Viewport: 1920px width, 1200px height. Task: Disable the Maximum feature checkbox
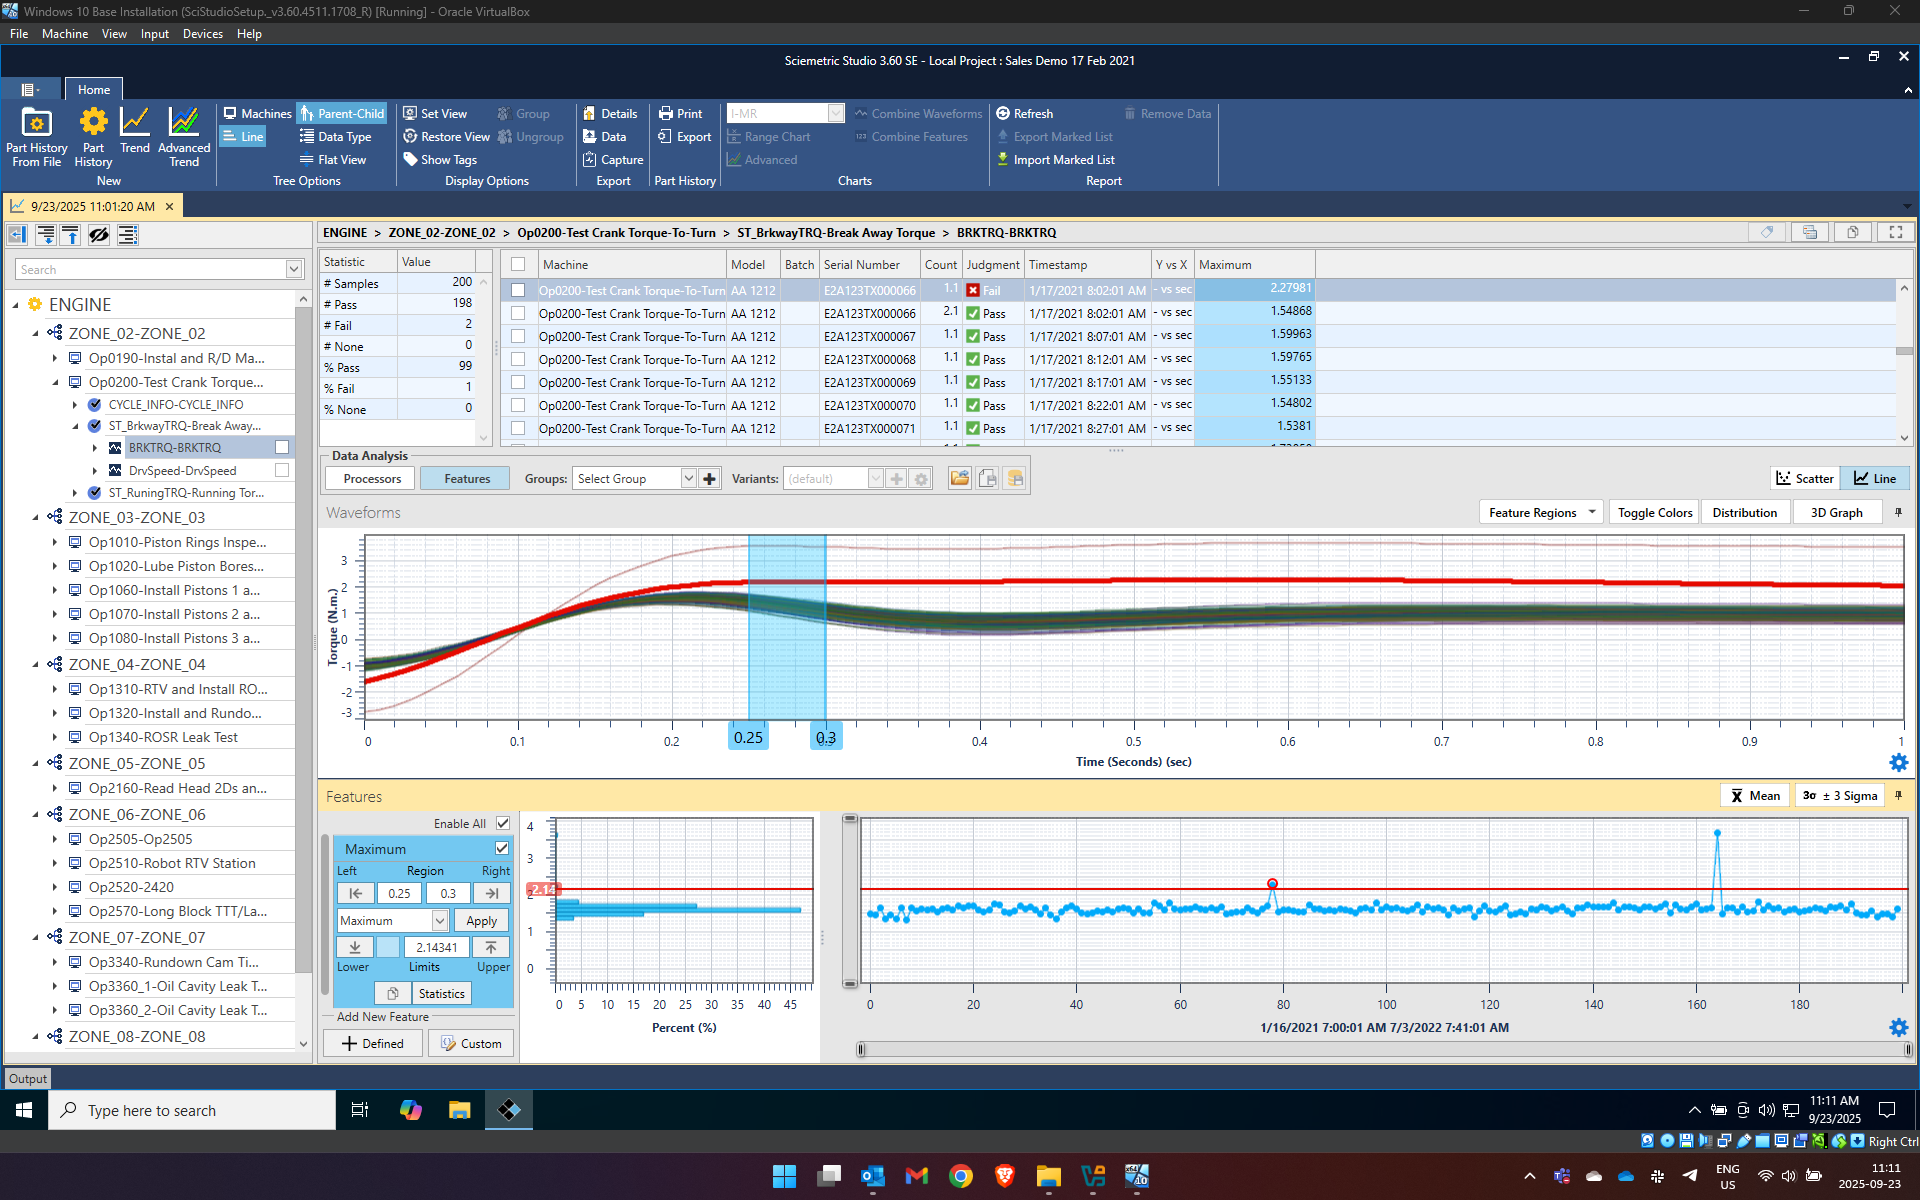click(501, 847)
